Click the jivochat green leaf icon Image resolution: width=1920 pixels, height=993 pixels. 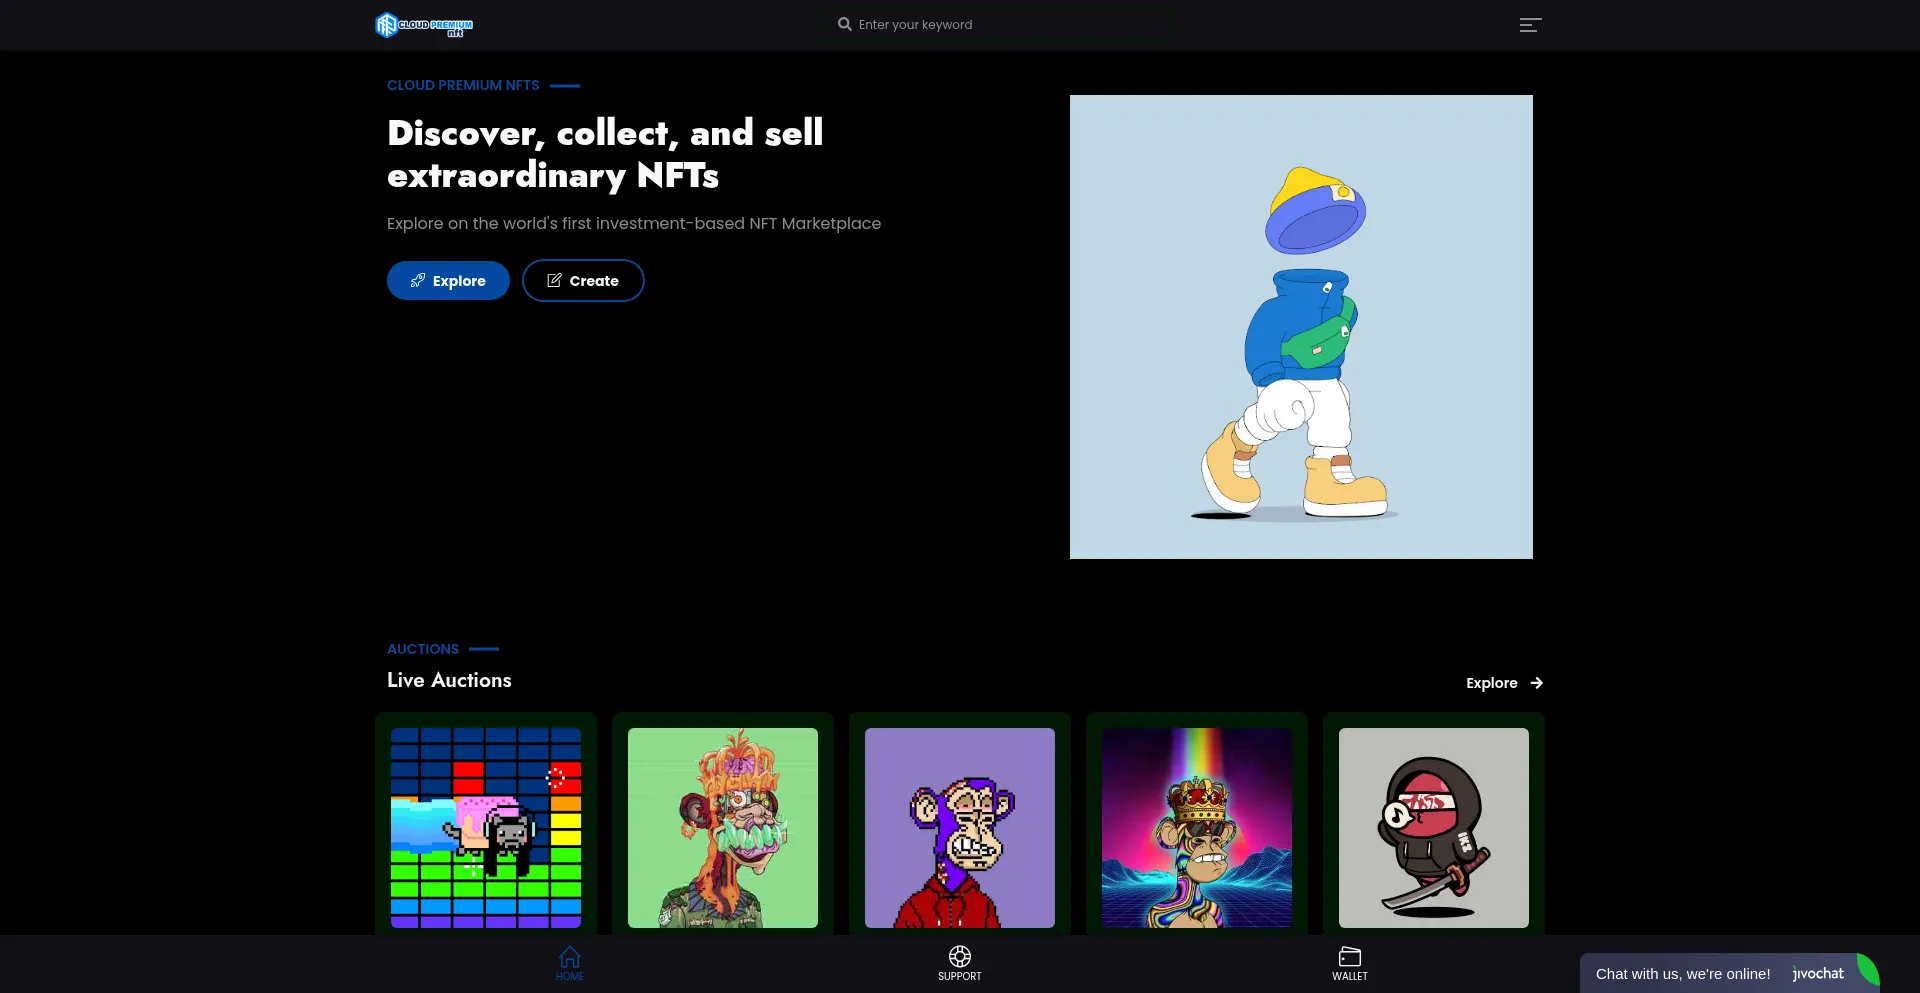pyautogui.click(x=1867, y=970)
